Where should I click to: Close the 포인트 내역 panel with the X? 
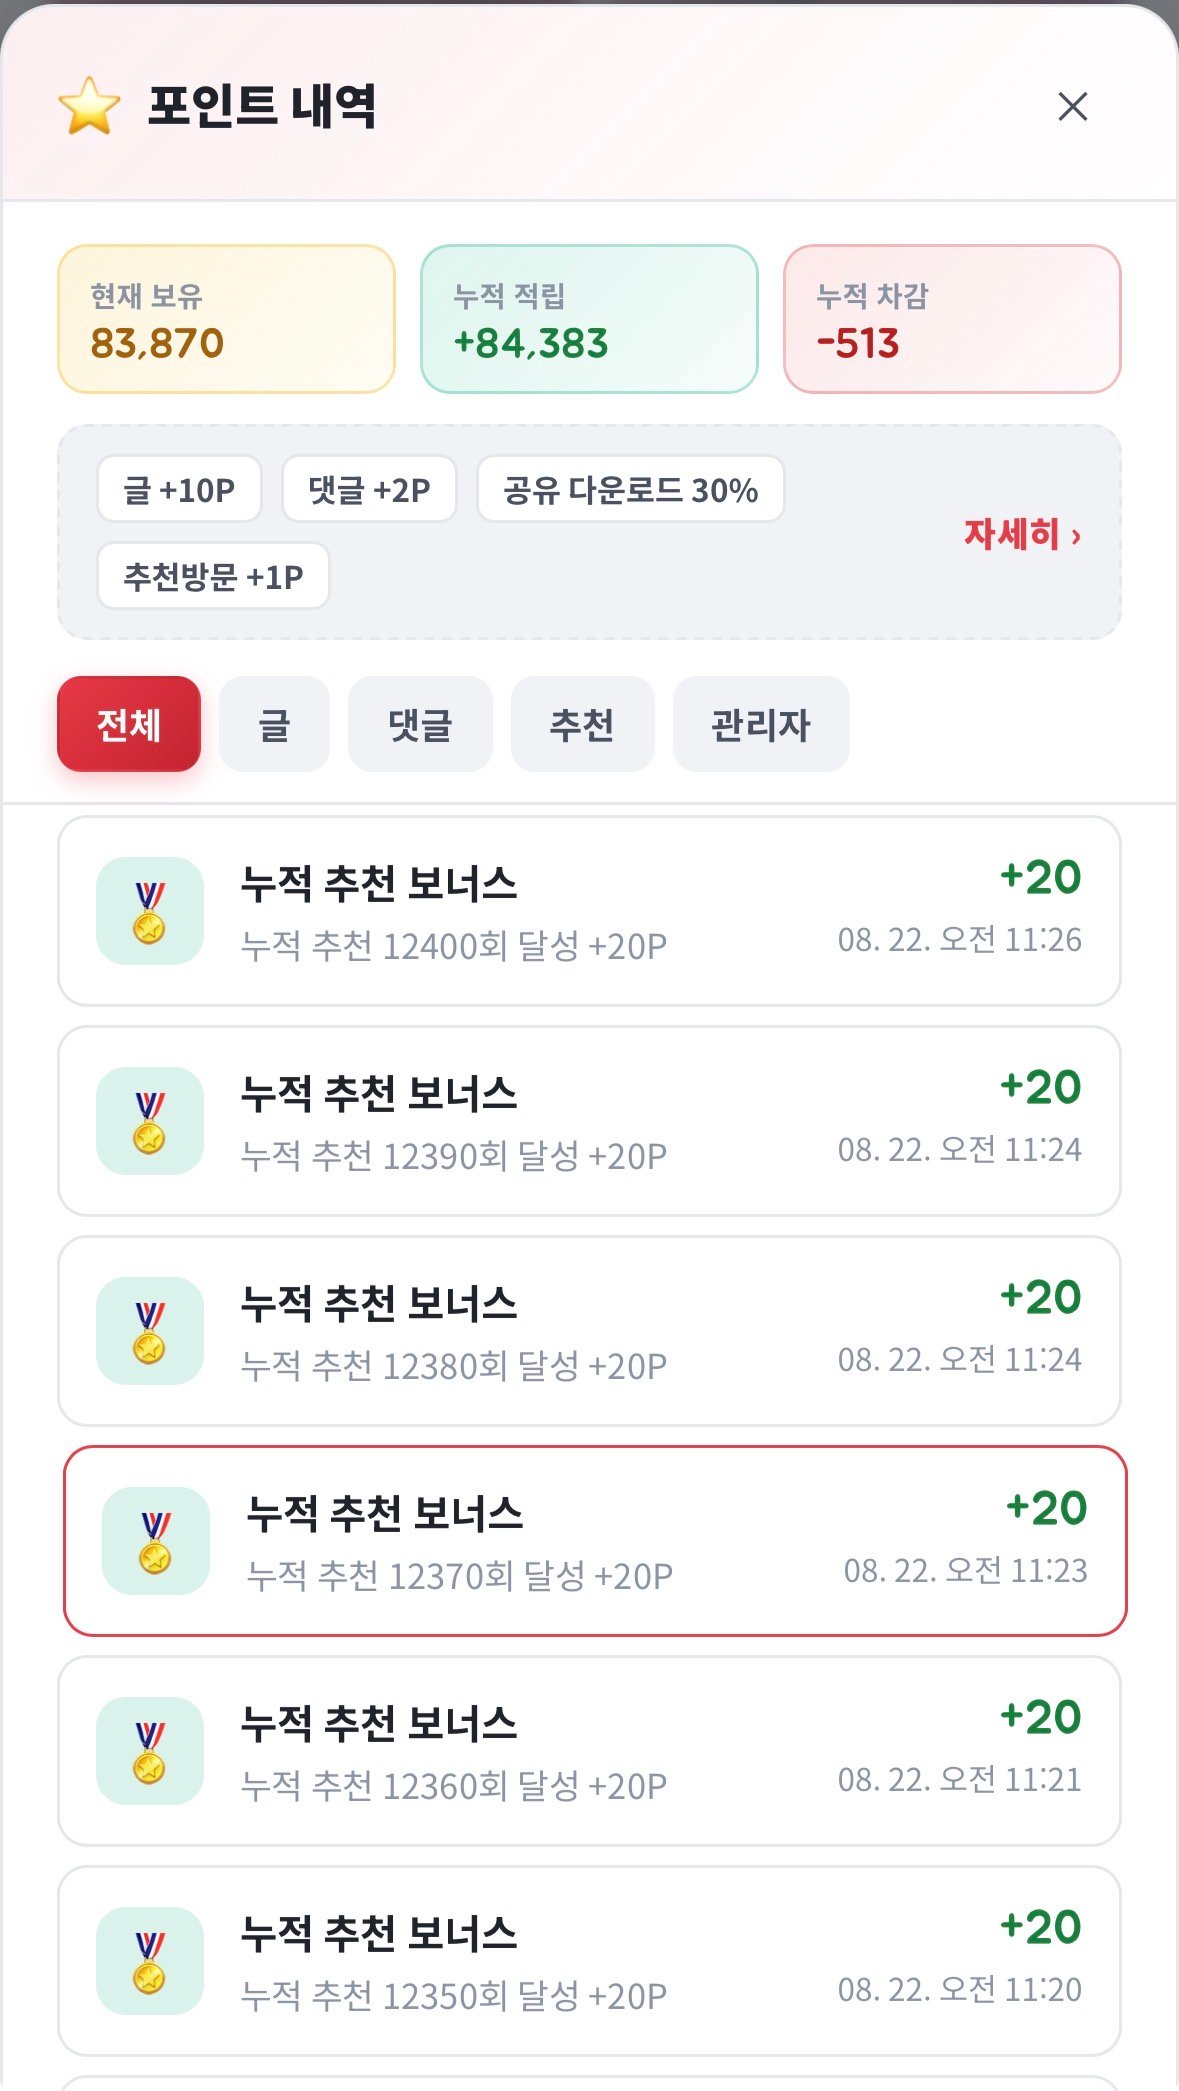click(x=1072, y=106)
